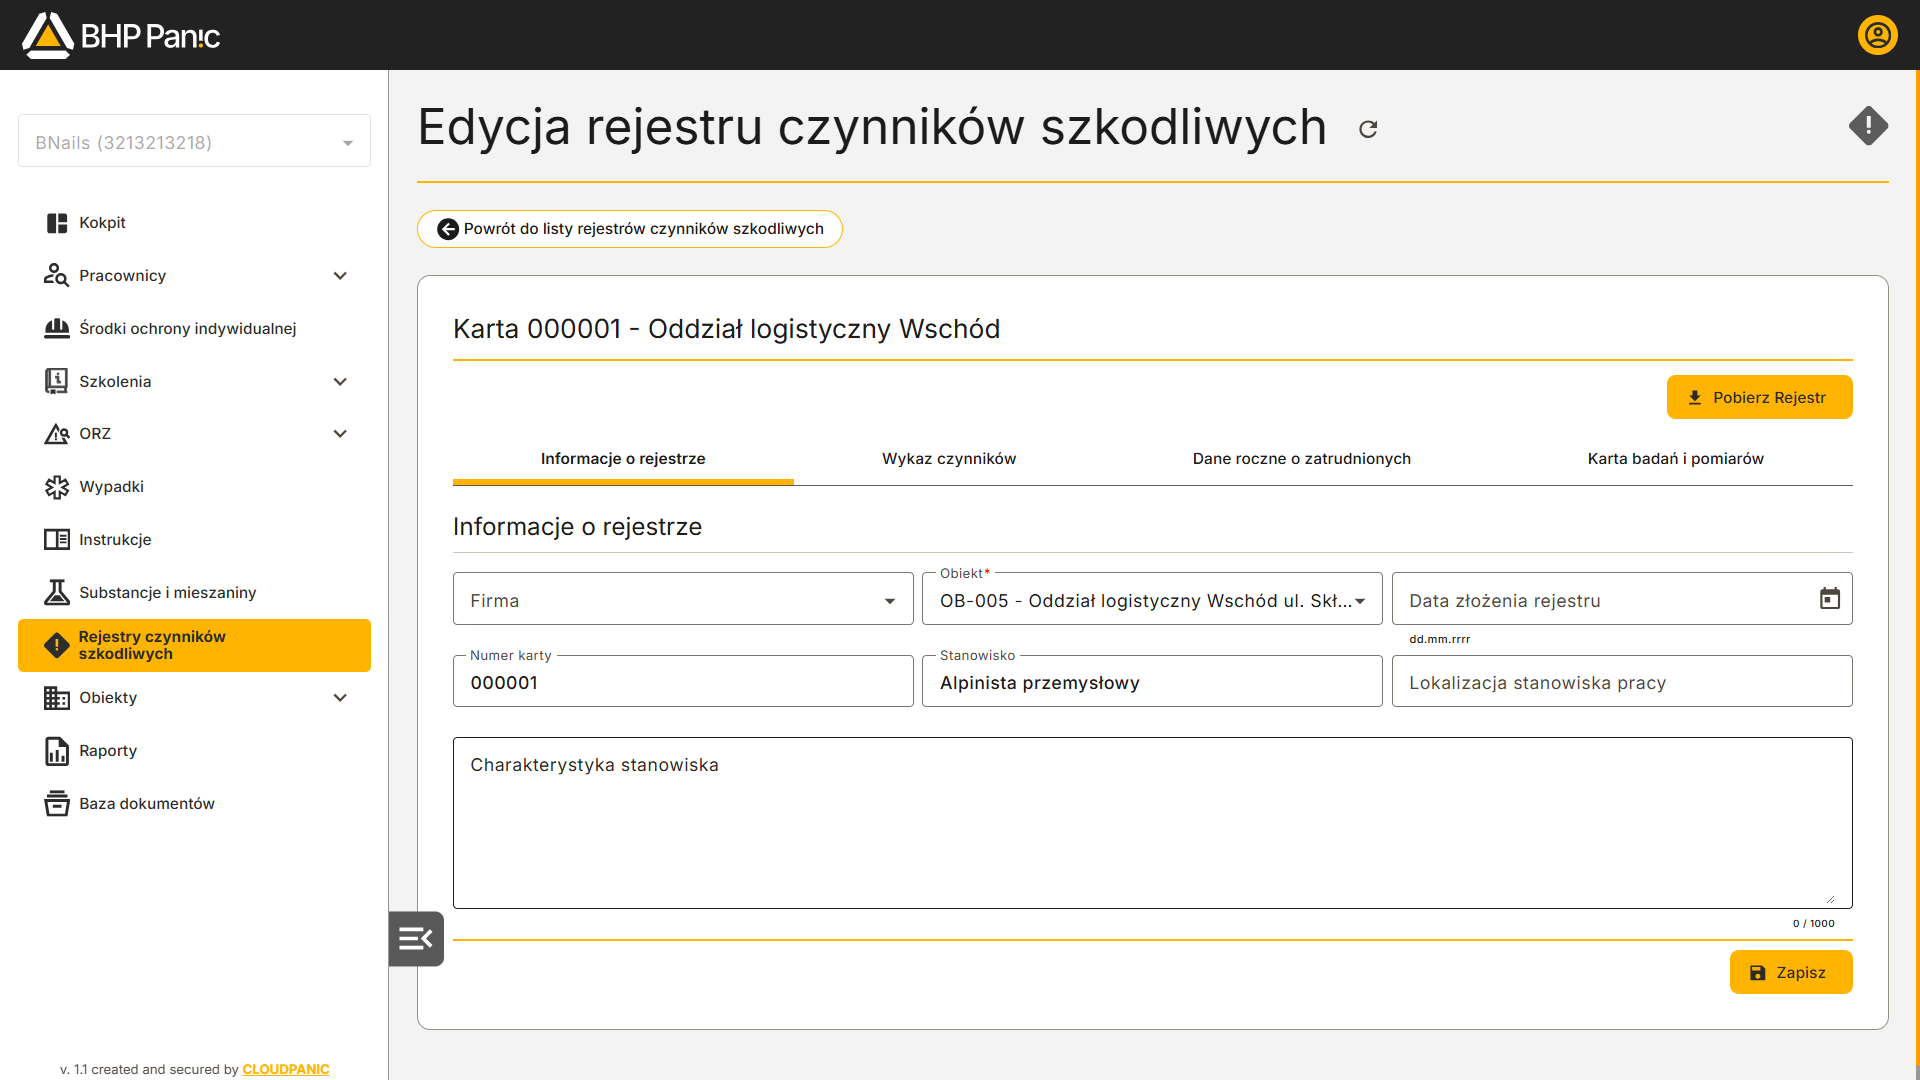
Task: Focus the Stanowisko field
Action: (x=1152, y=682)
